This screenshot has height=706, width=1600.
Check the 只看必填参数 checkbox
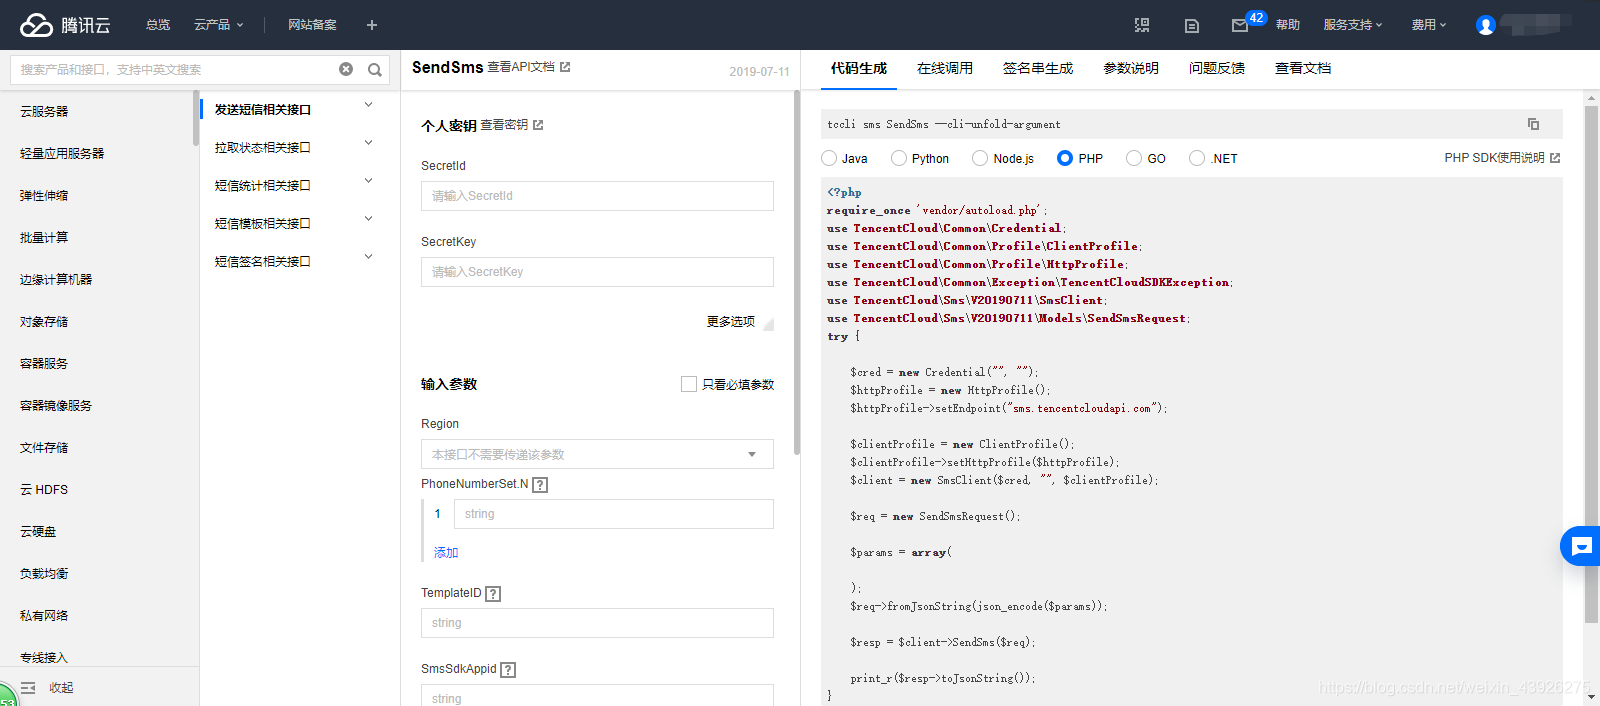(x=689, y=384)
